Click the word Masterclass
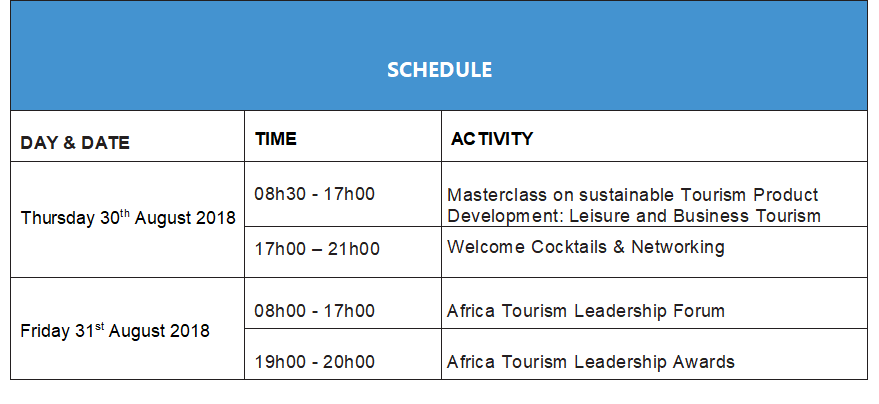The image size is (879, 404). point(497,195)
